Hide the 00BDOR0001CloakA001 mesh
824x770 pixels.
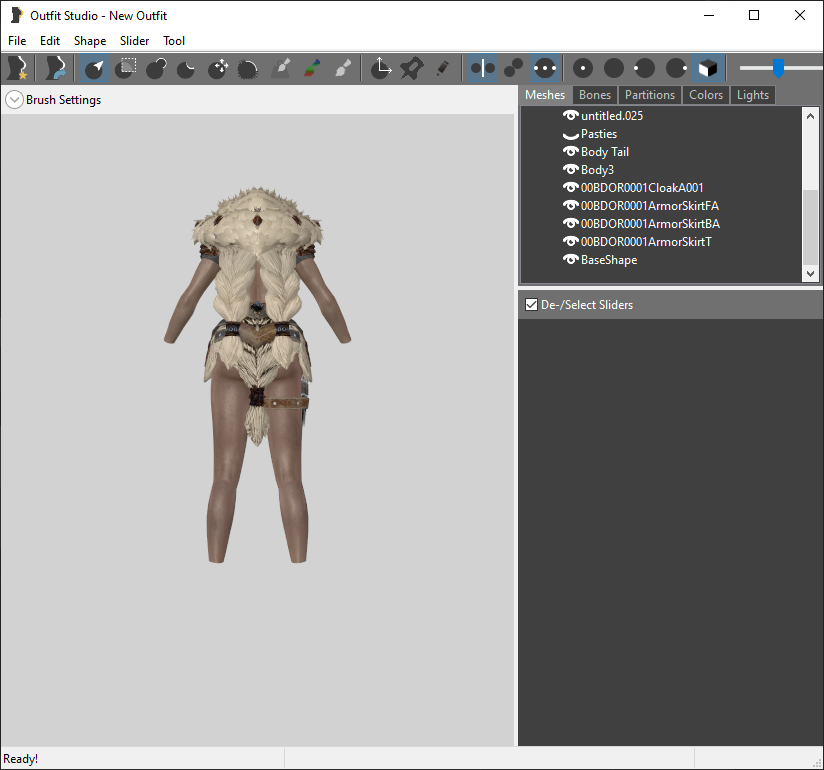(570, 187)
